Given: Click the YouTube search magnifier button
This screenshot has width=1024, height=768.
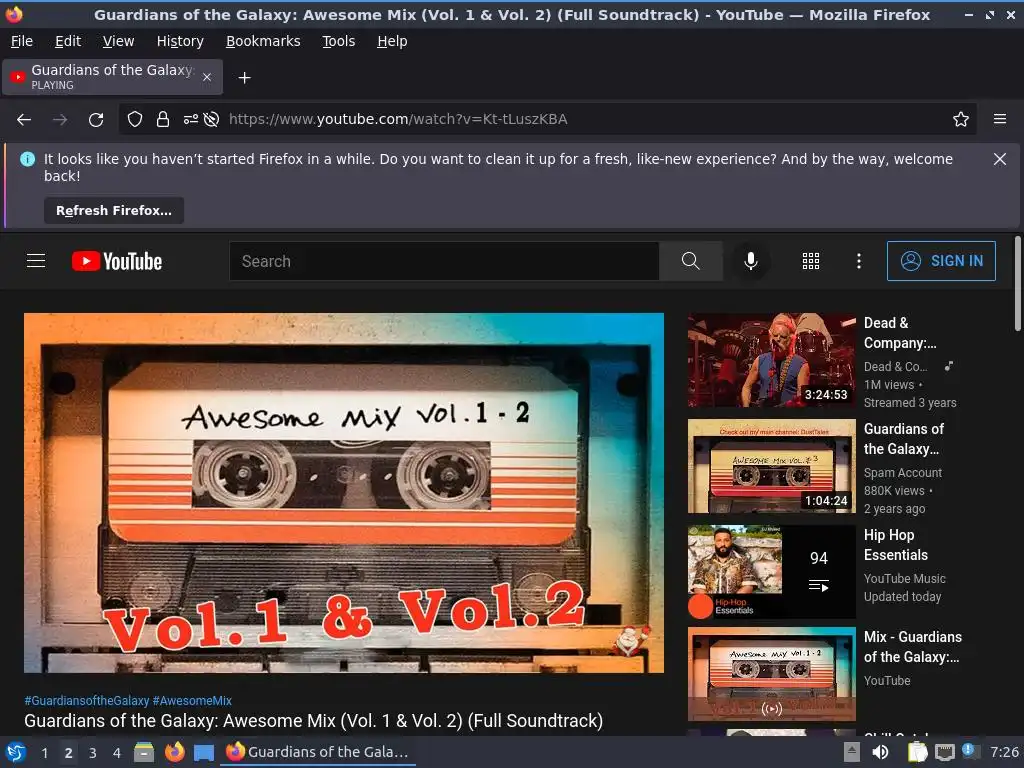Looking at the screenshot, I should tap(690, 261).
